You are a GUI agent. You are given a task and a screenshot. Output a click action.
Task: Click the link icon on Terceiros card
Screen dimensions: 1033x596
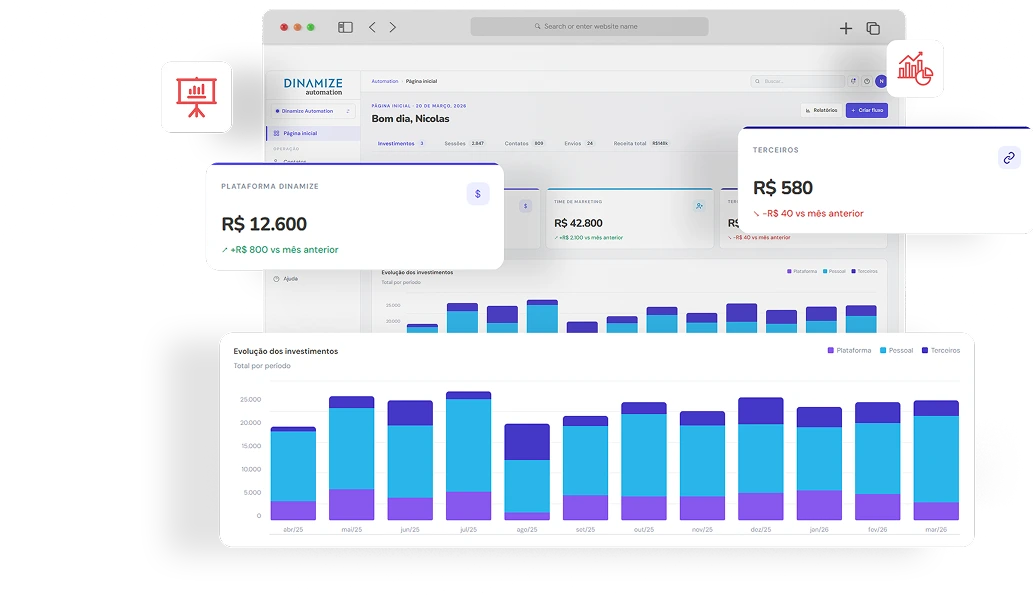pyautogui.click(x=1009, y=158)
